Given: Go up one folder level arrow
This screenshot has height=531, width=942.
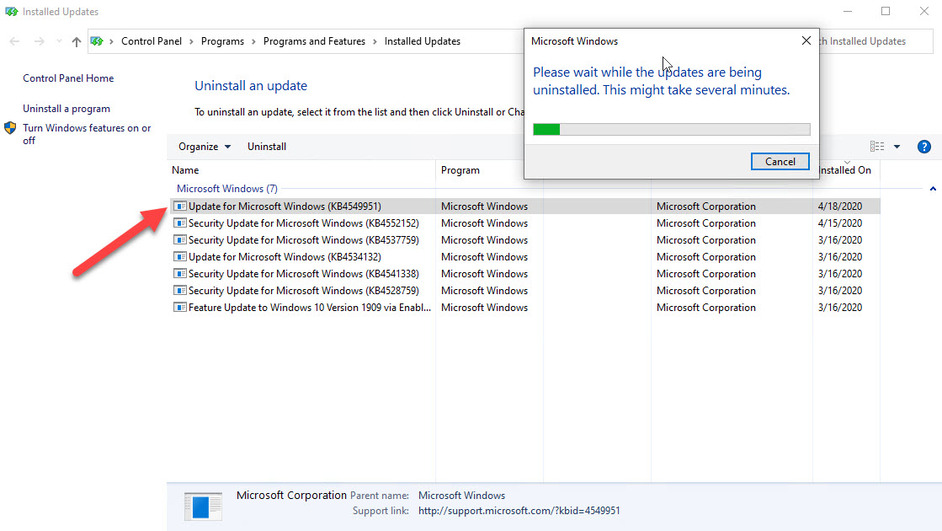Looking at the screenshot, I should 76,41.
